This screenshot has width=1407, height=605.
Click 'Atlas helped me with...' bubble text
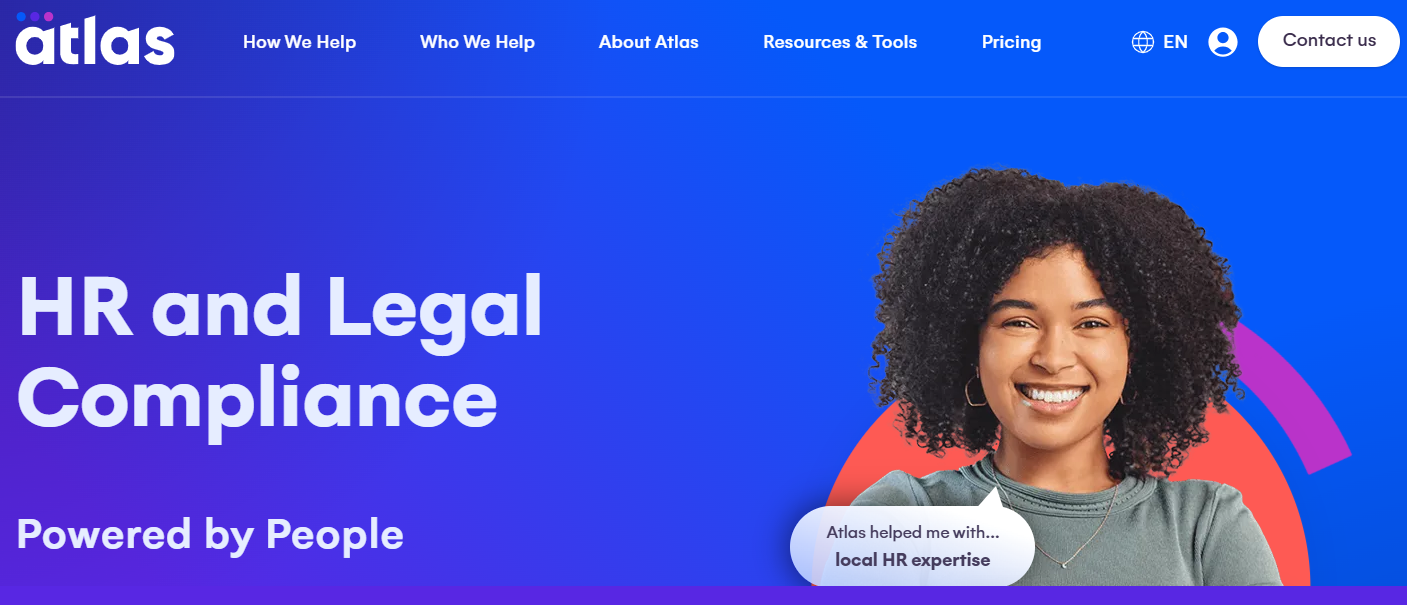pyautogui.click(x=912, y=533)
